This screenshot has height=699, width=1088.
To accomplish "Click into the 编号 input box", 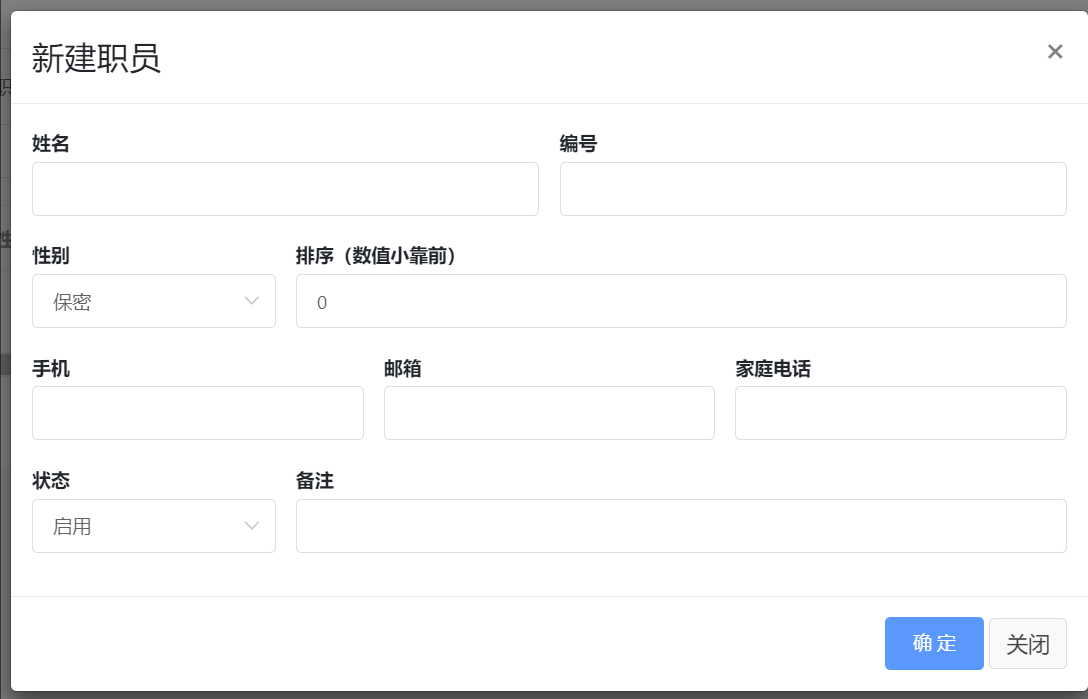I will 812,189.
